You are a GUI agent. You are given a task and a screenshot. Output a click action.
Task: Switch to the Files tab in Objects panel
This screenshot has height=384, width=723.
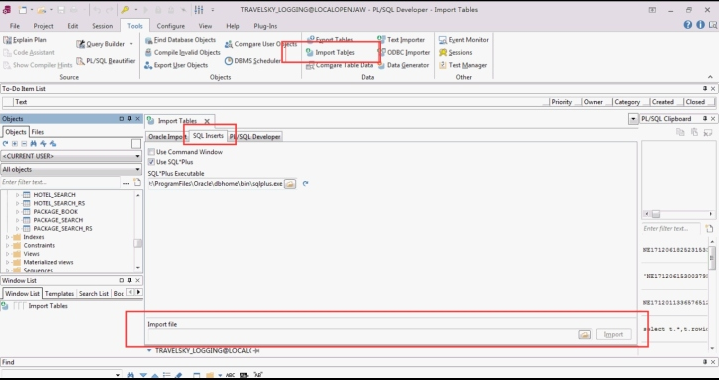click(x=38, y=132)
